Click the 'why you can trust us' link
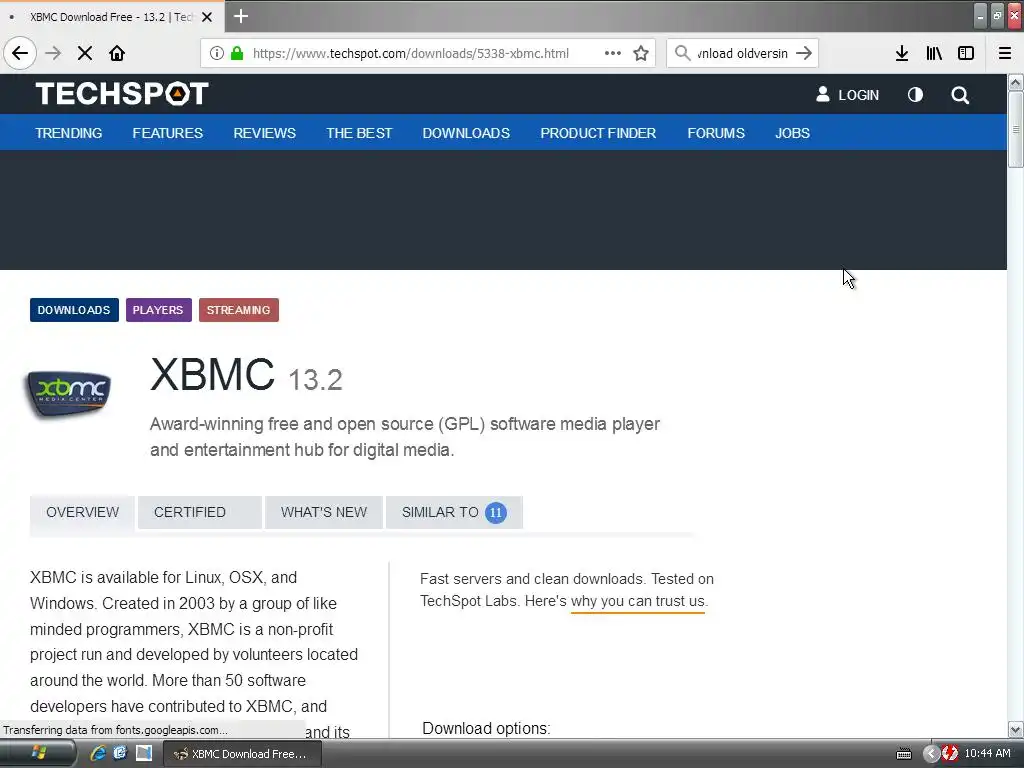The image size is (1024, 768). click(x=638, y=601)
